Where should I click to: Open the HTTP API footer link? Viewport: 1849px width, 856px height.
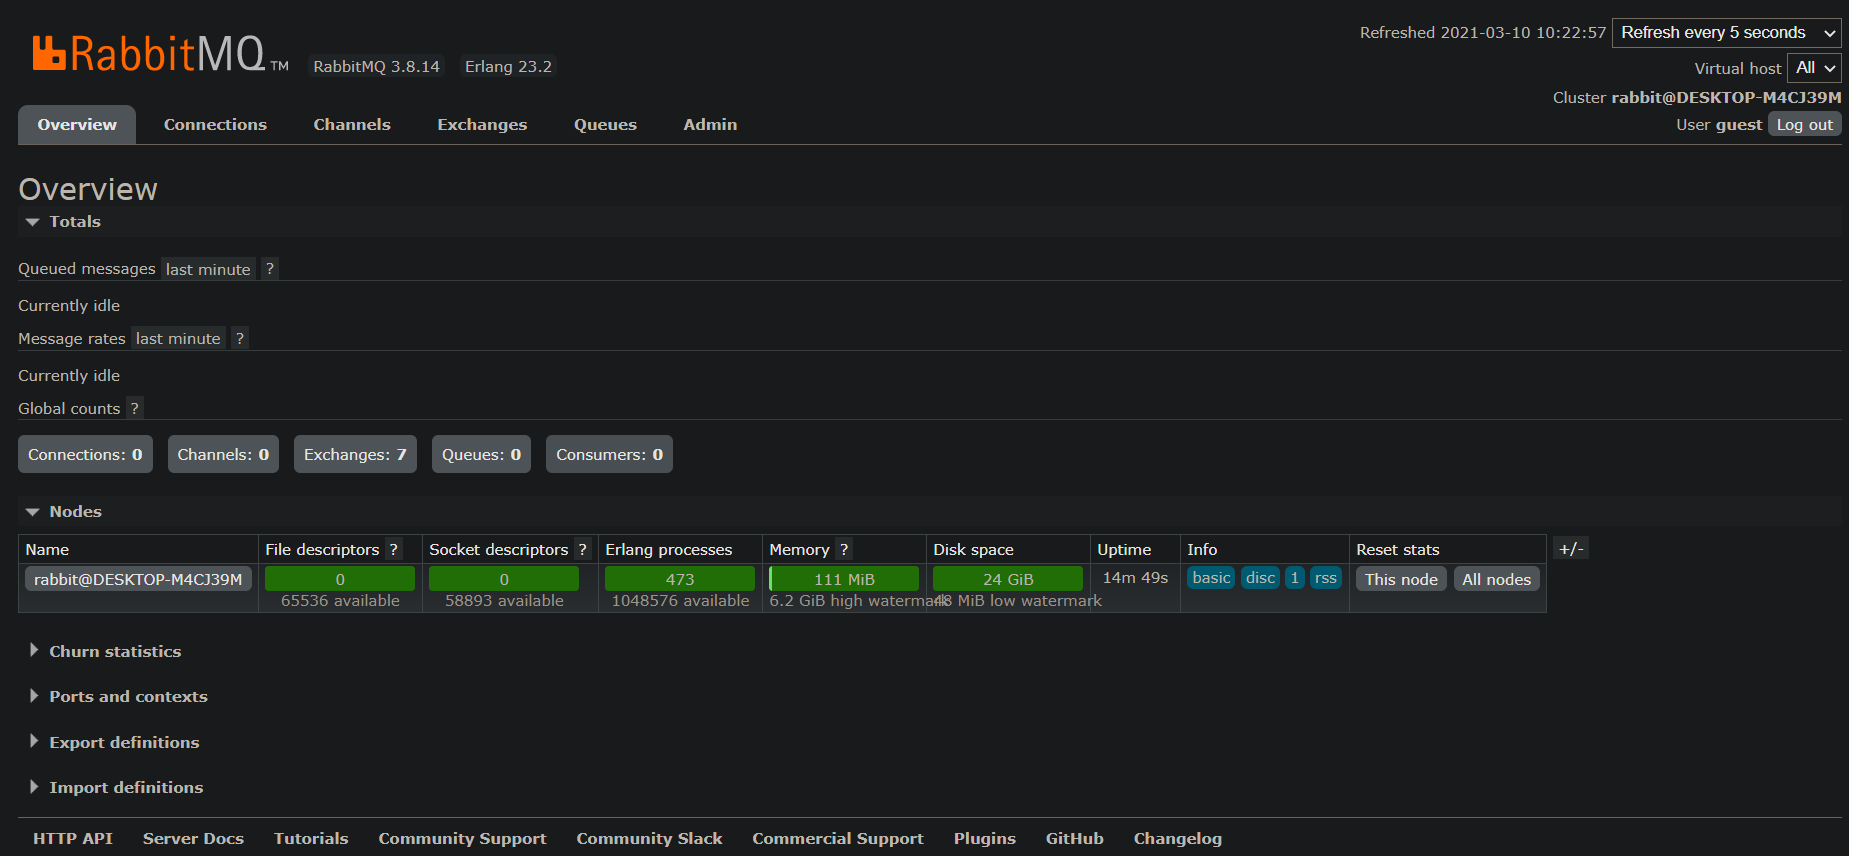click(x=73, y=839)
